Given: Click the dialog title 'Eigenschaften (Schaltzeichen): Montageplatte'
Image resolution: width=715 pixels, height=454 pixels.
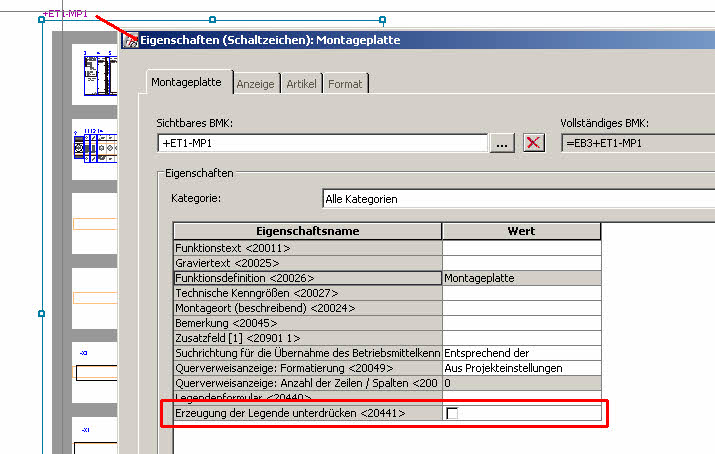Looking at the screenshot, I should [270, 40].
